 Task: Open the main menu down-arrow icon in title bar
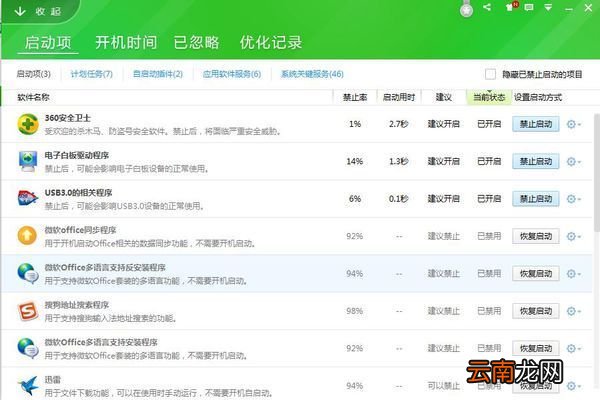(548, 7)
